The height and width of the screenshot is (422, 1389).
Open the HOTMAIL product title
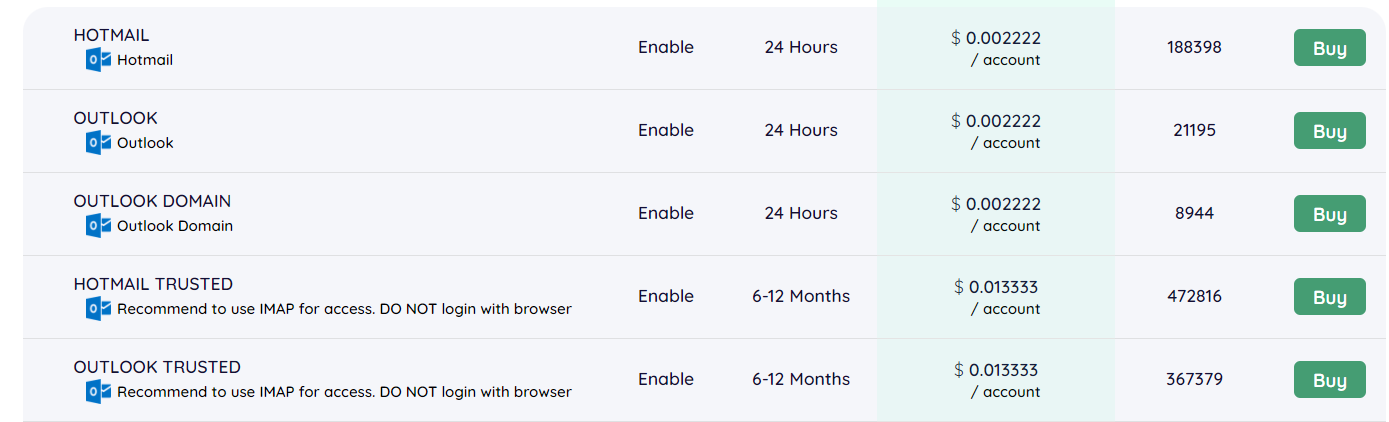pos(111,35)
